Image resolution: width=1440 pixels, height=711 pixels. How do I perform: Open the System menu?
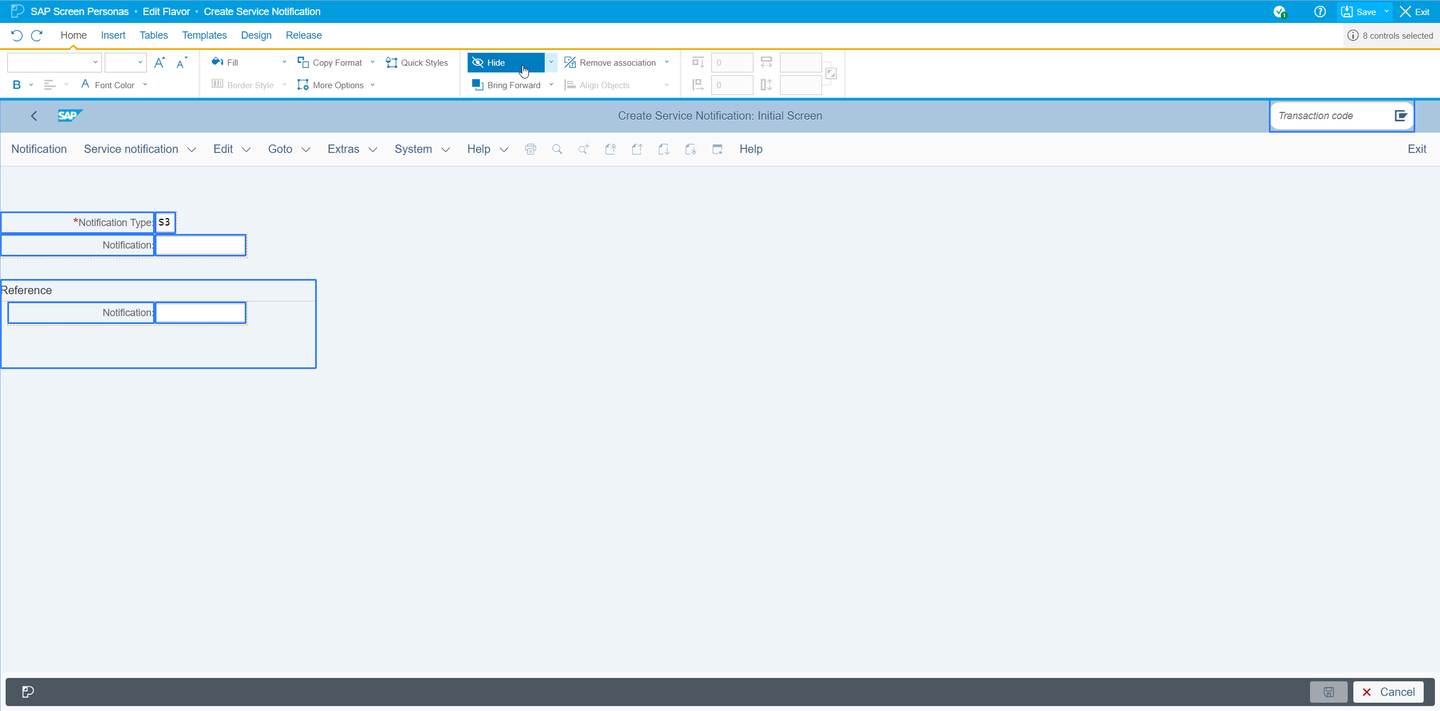coord(422,149)
